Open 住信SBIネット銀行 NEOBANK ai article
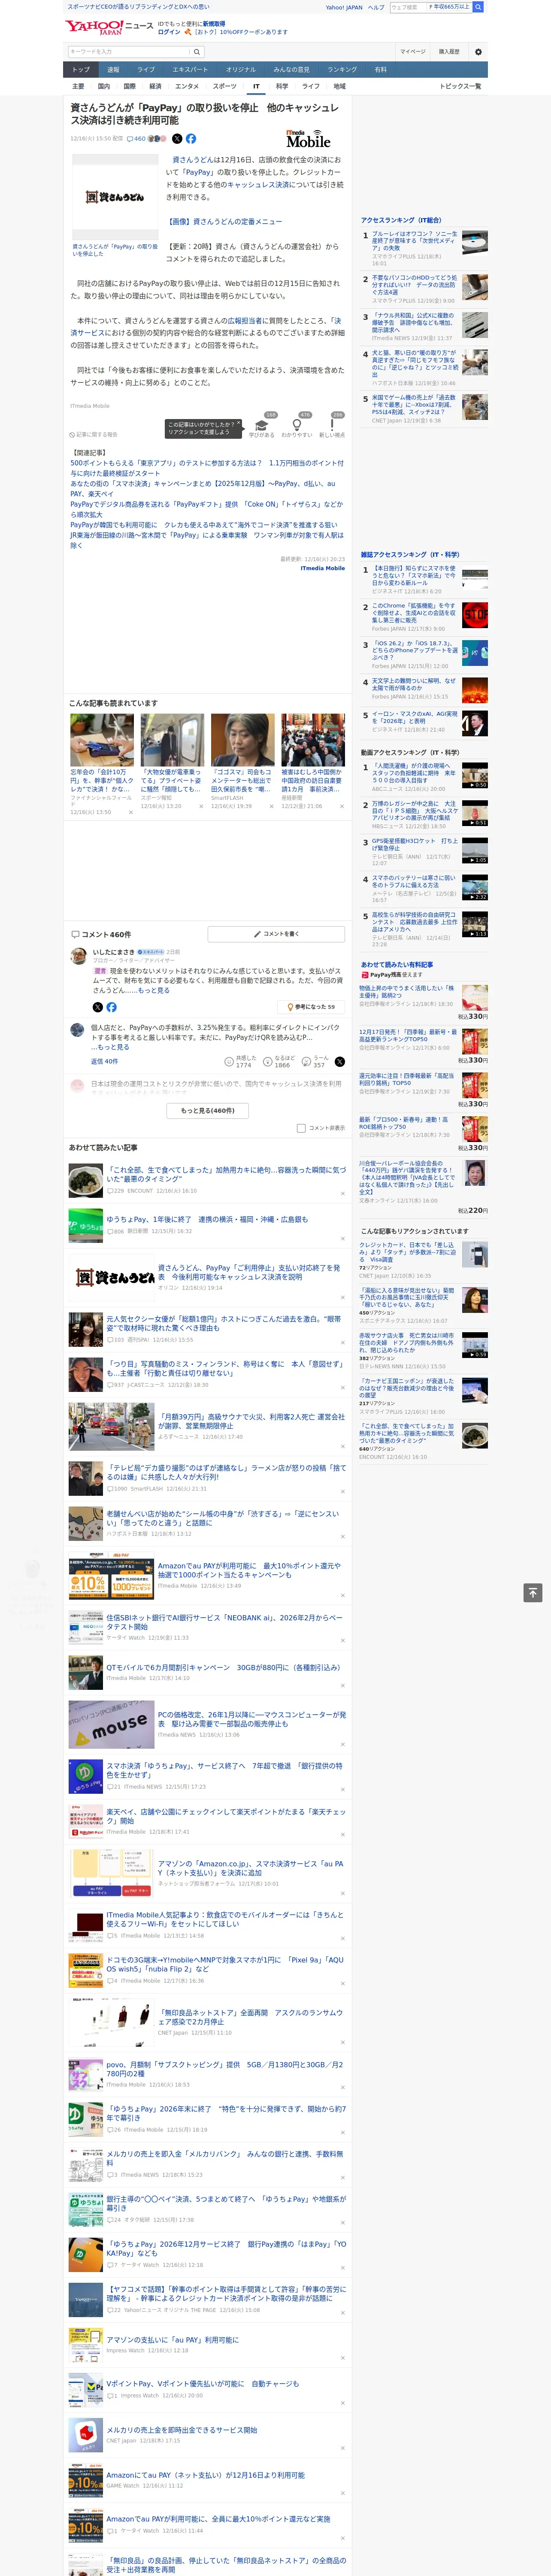This screenshot has height=2576, width=551. pos(224,1622)
